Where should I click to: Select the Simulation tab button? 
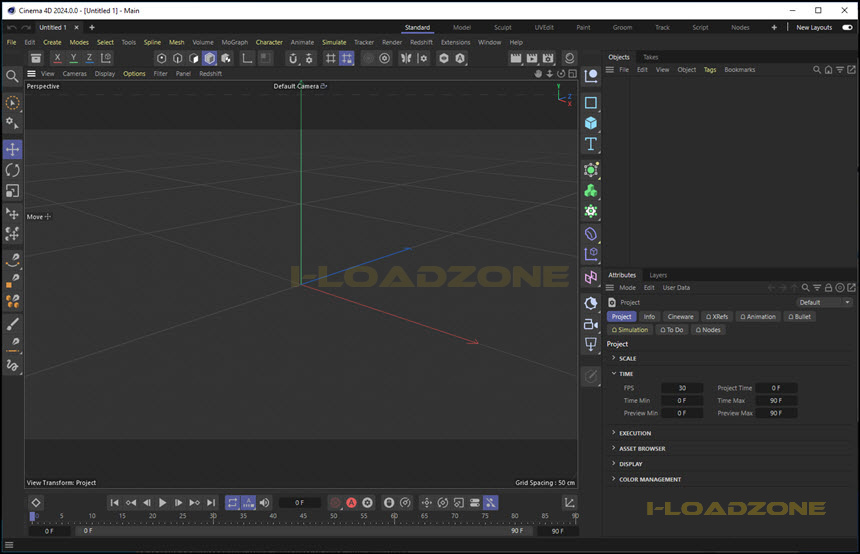click(630, 330)
